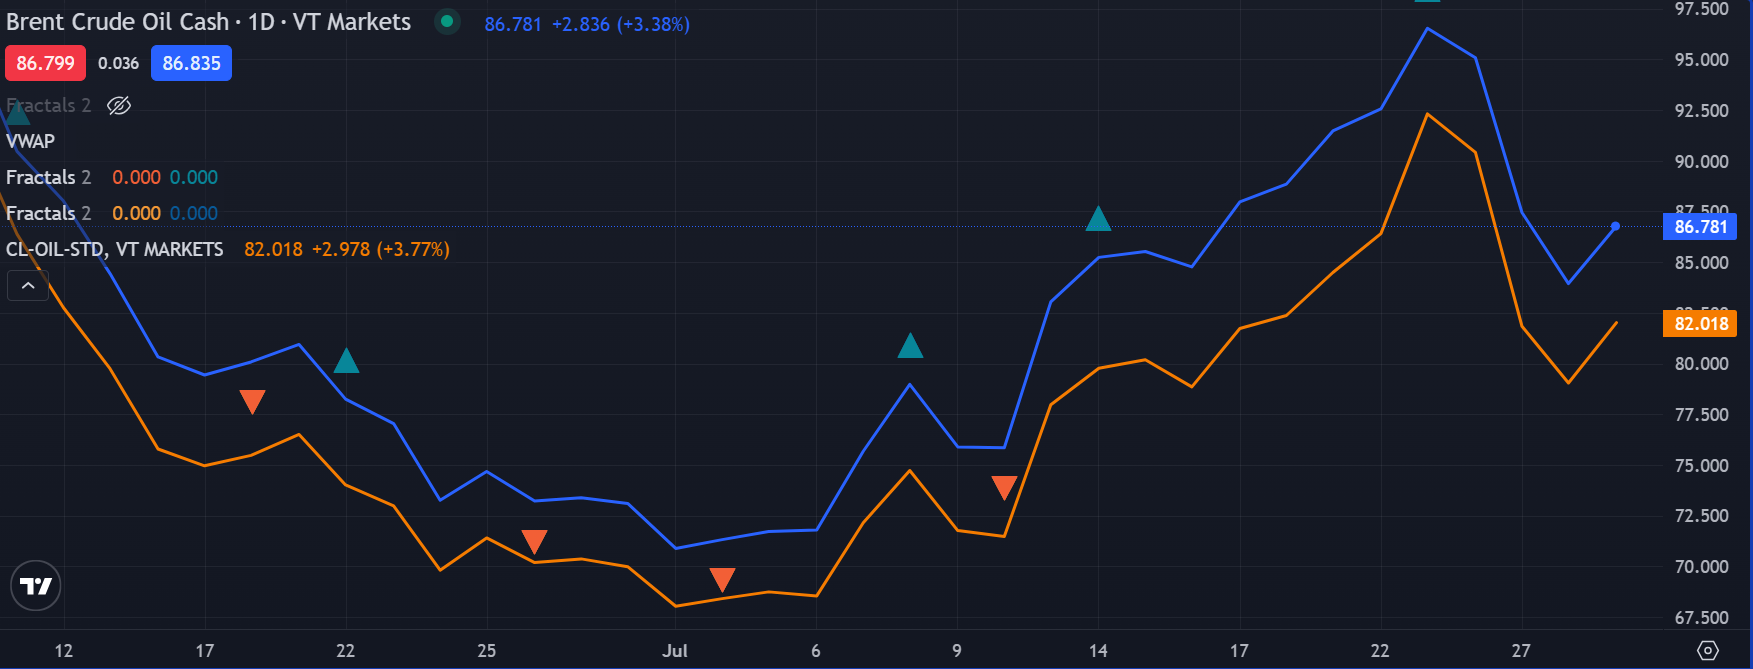Click the 14 date label on time axis

tap(1098, 651)
